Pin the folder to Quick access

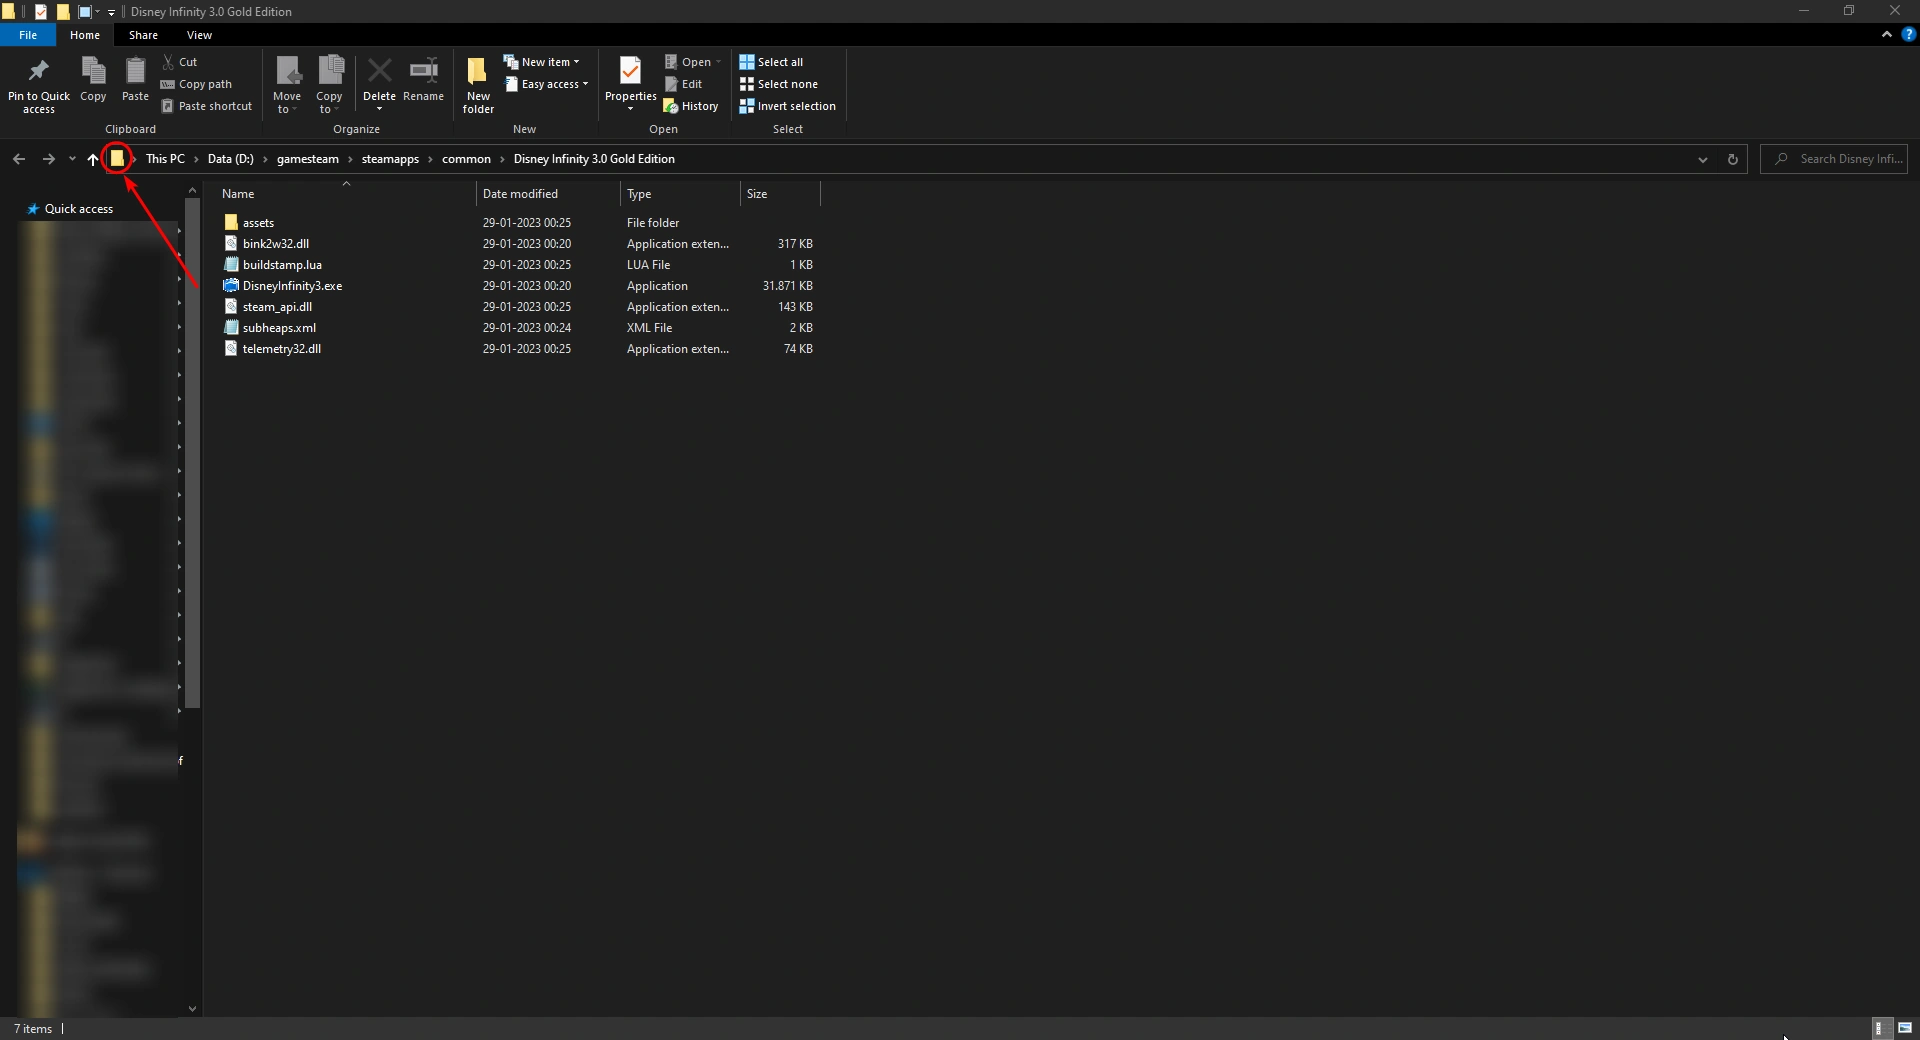tap(39, 84)
